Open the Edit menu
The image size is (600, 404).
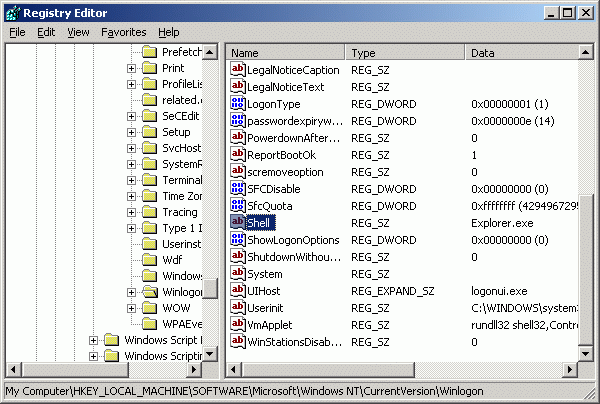pyautogui.click(x=46, y=32)
